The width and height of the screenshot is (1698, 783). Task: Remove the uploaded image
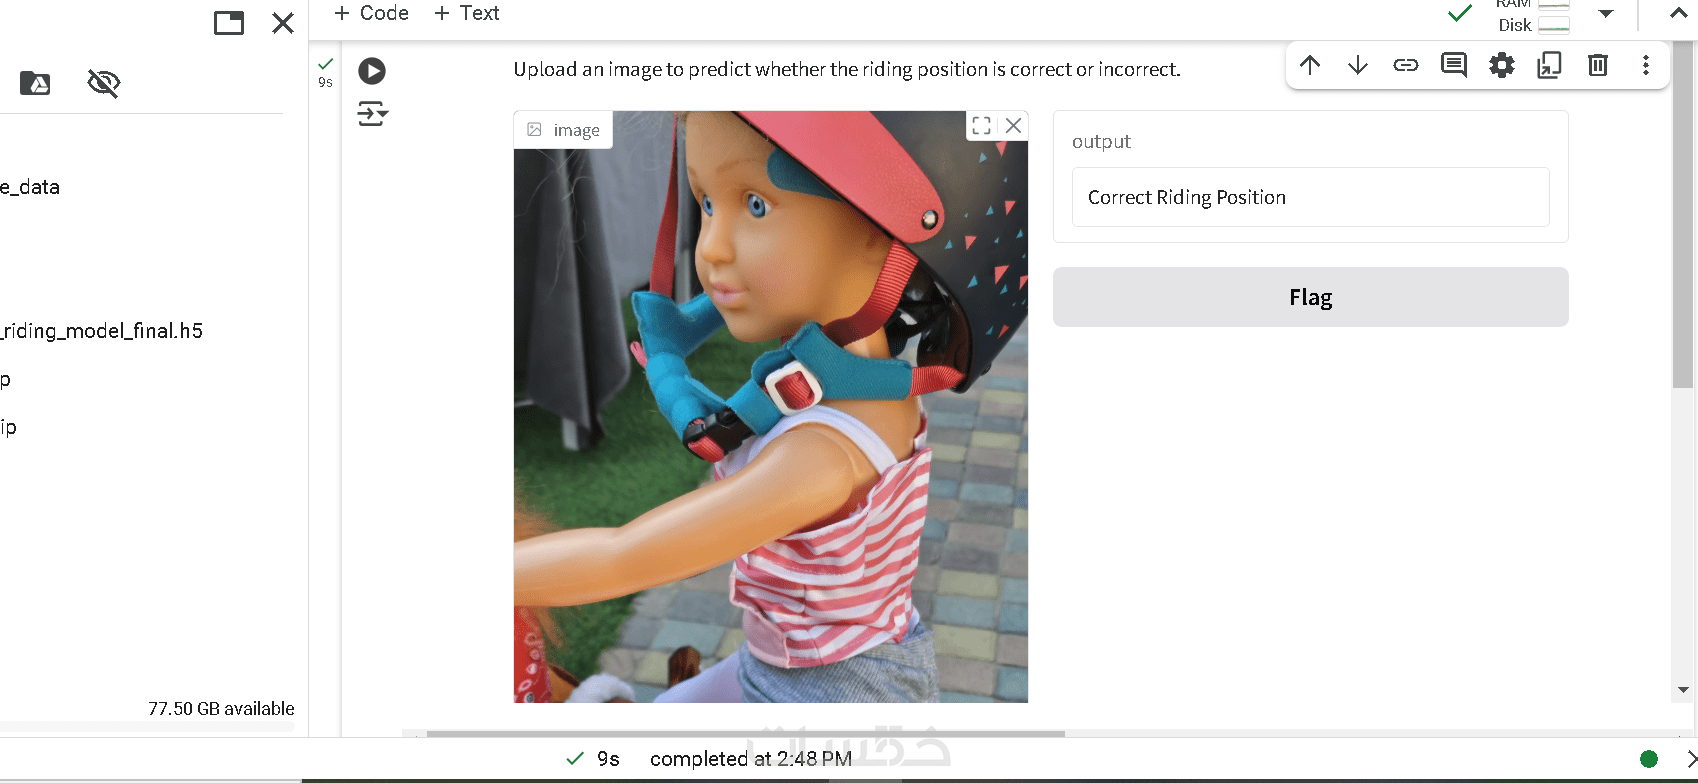tap(1014, 125)
